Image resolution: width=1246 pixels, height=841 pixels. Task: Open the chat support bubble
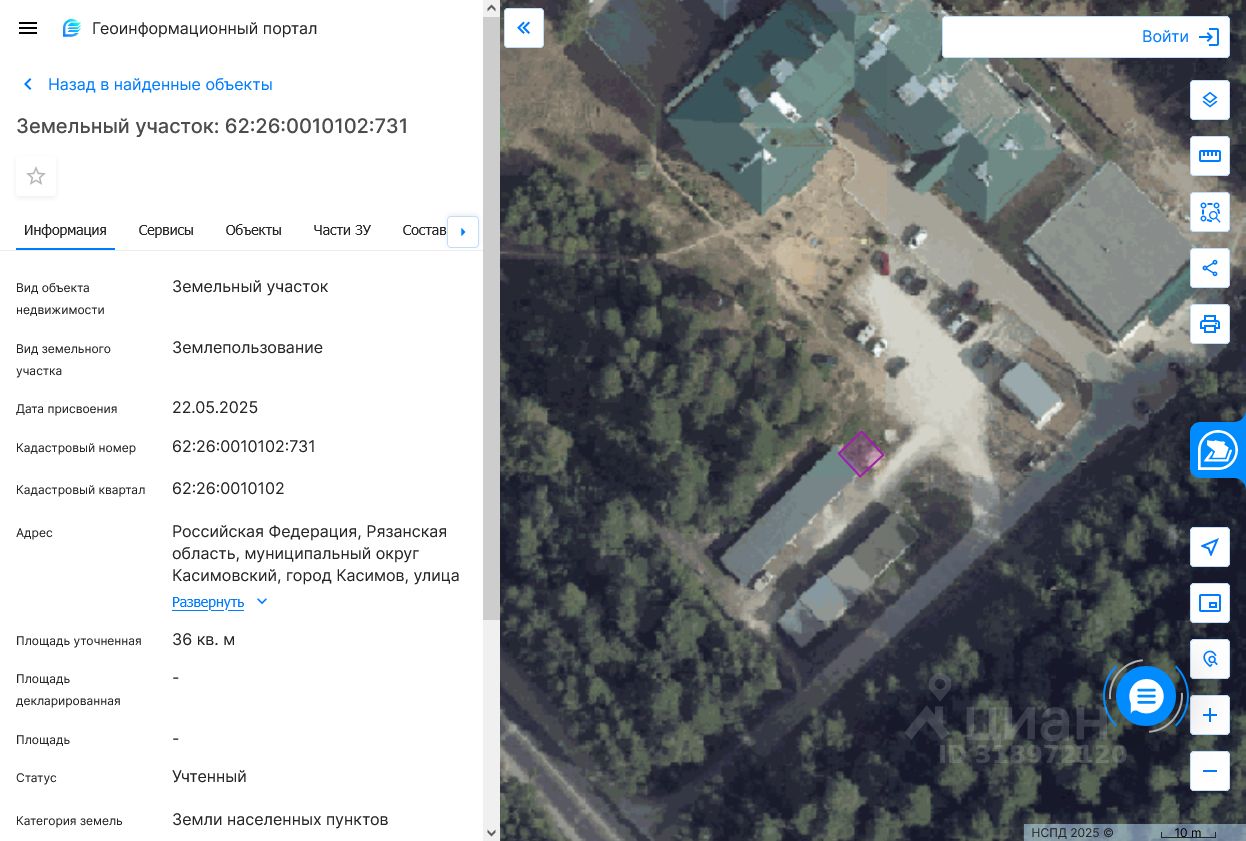(x=1146, y=696)
